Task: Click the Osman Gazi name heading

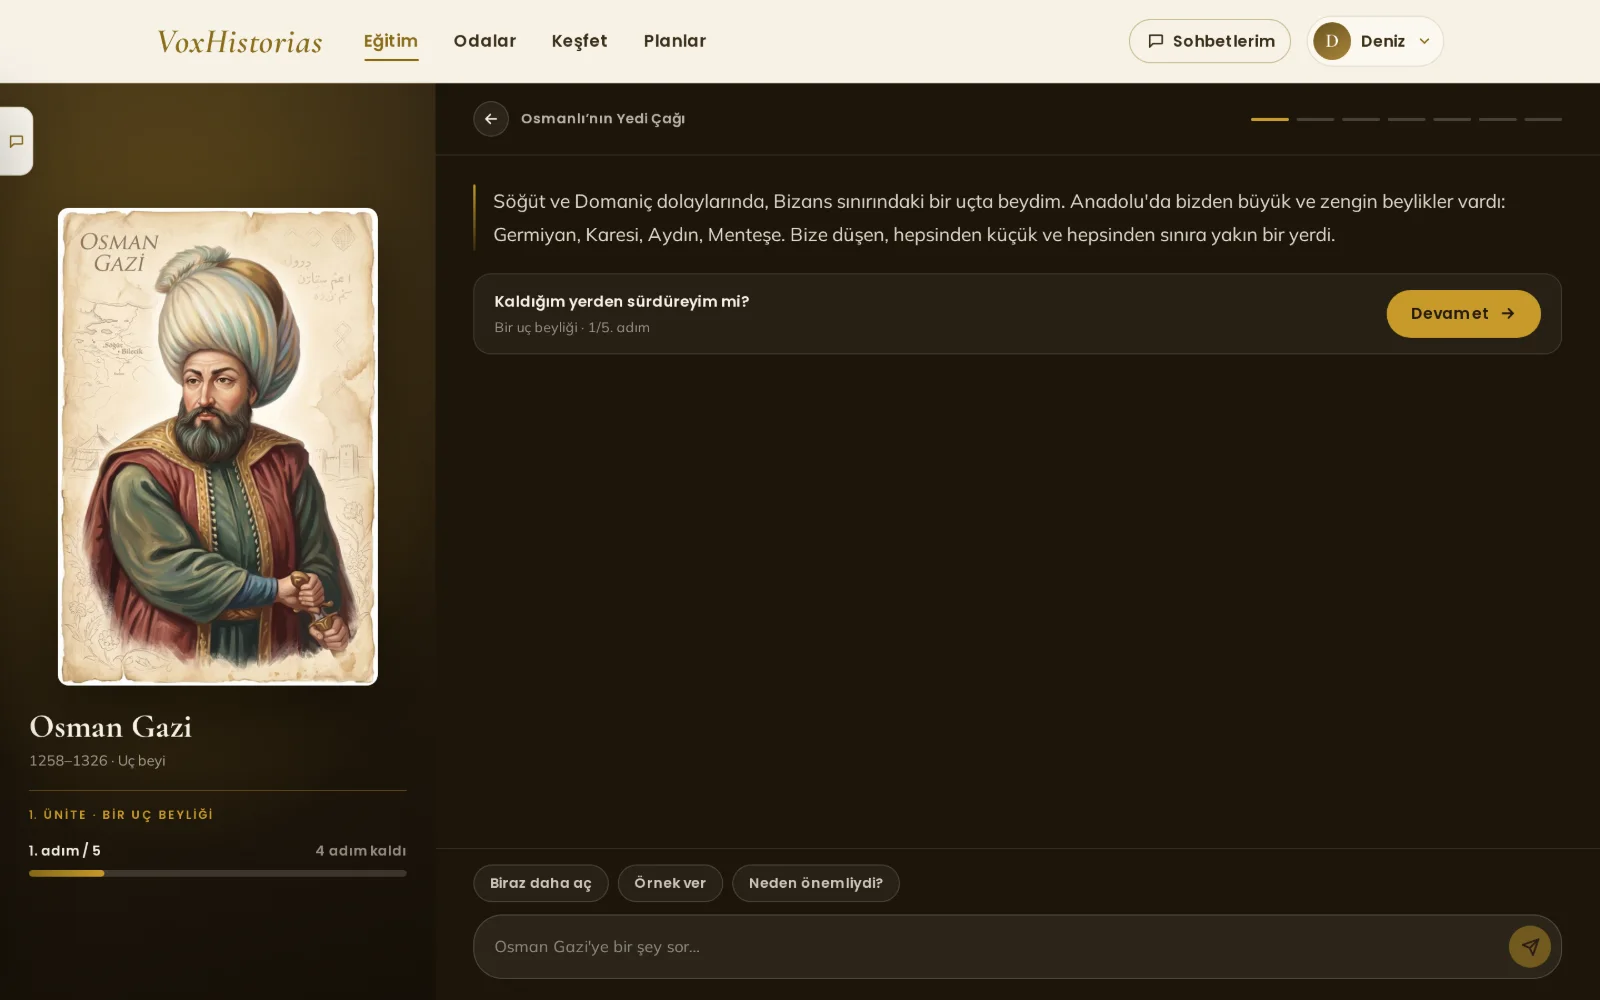Action: 111,727
